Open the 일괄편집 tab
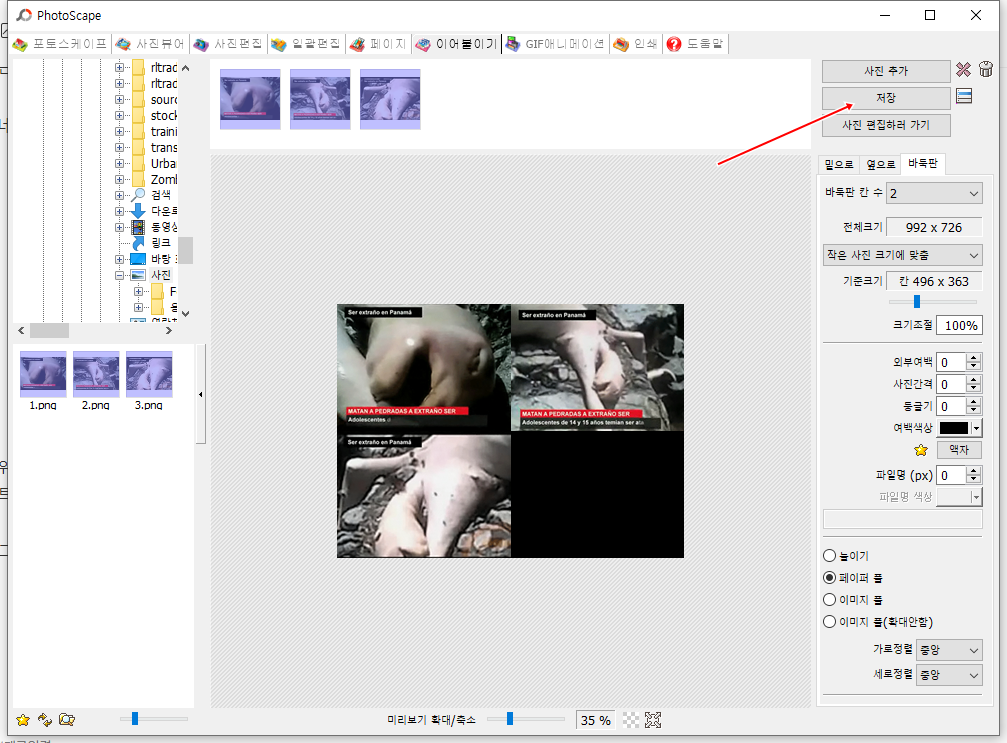The width and height of the screenshot is (1007, 743). 306,44
